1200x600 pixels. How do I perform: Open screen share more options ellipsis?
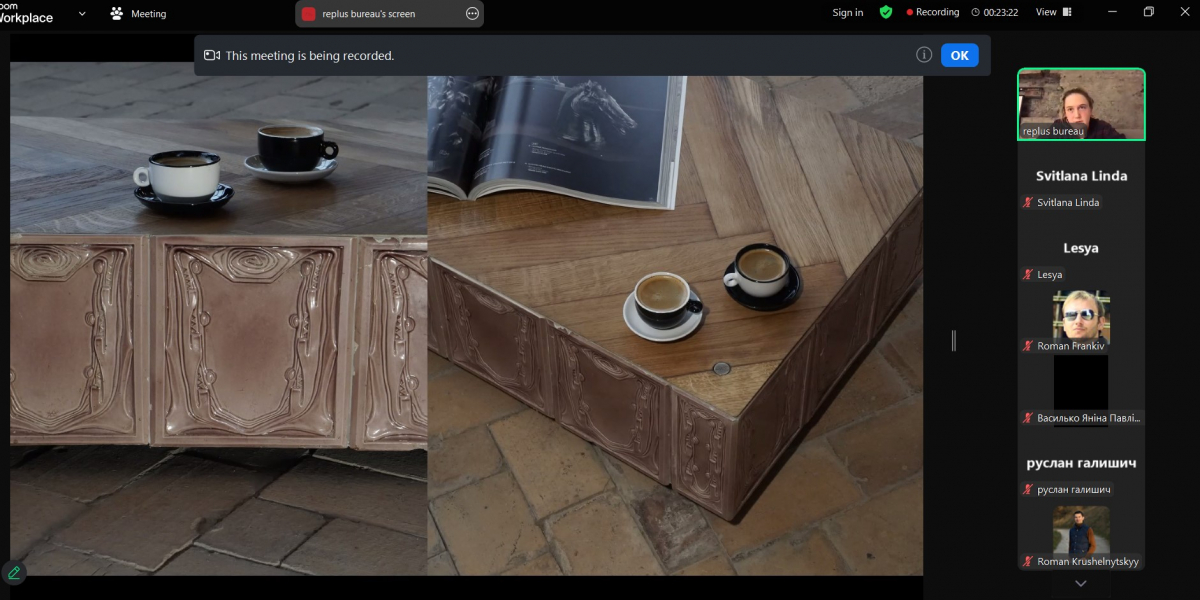coord(472,14)
